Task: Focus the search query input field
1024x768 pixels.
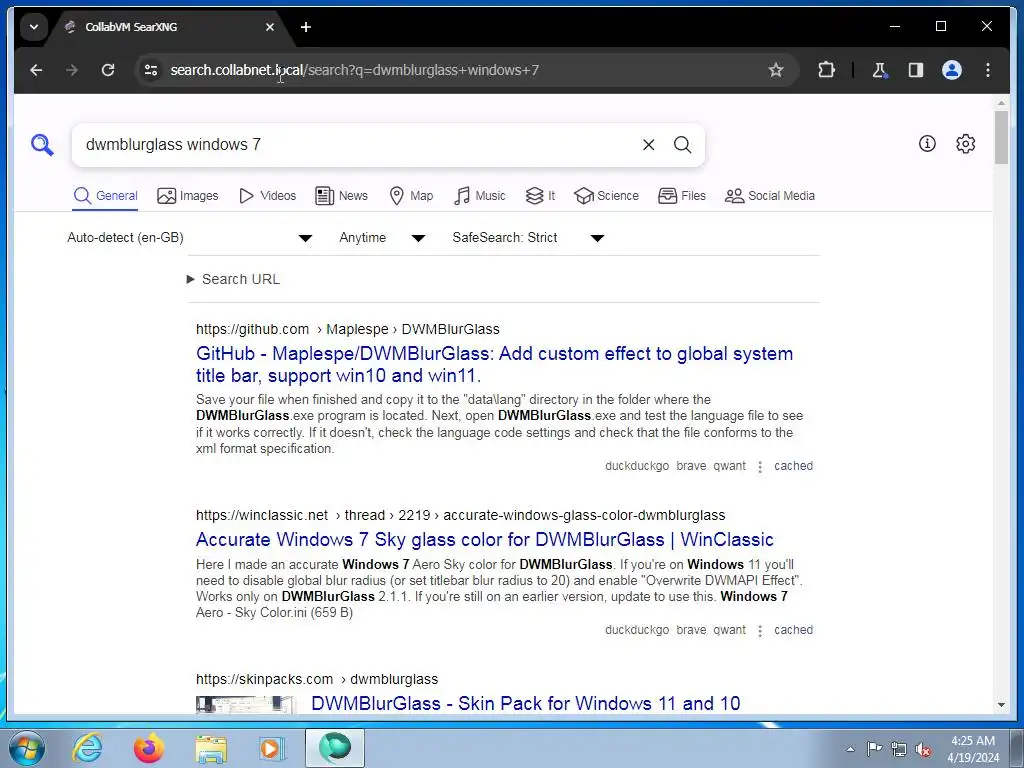Action: (356, 144)
